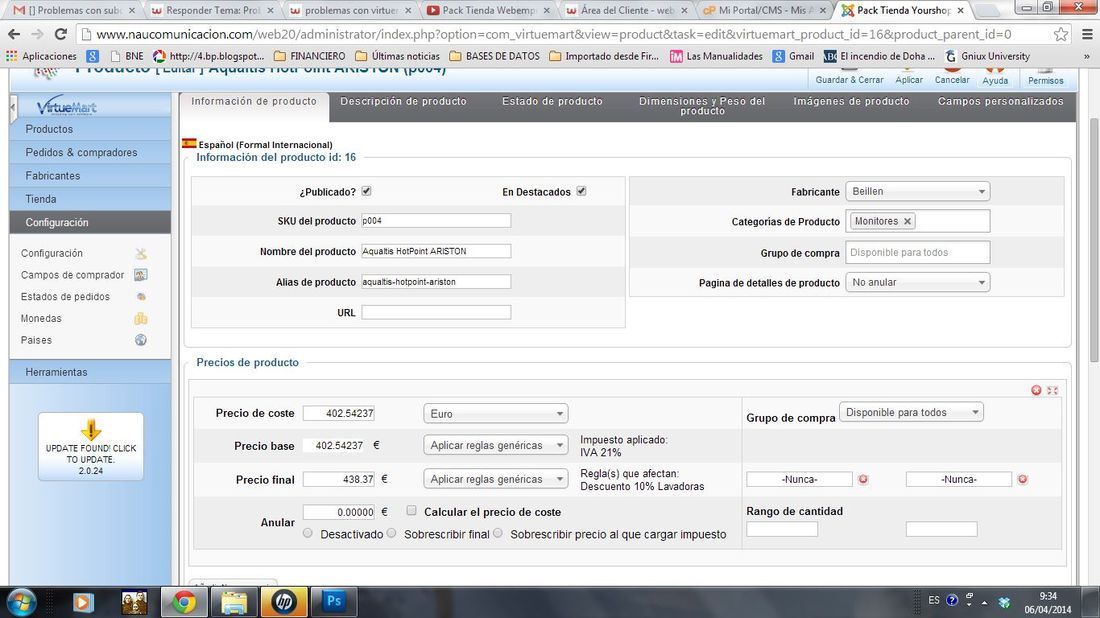Click Cancelar toolbar button

952,76
